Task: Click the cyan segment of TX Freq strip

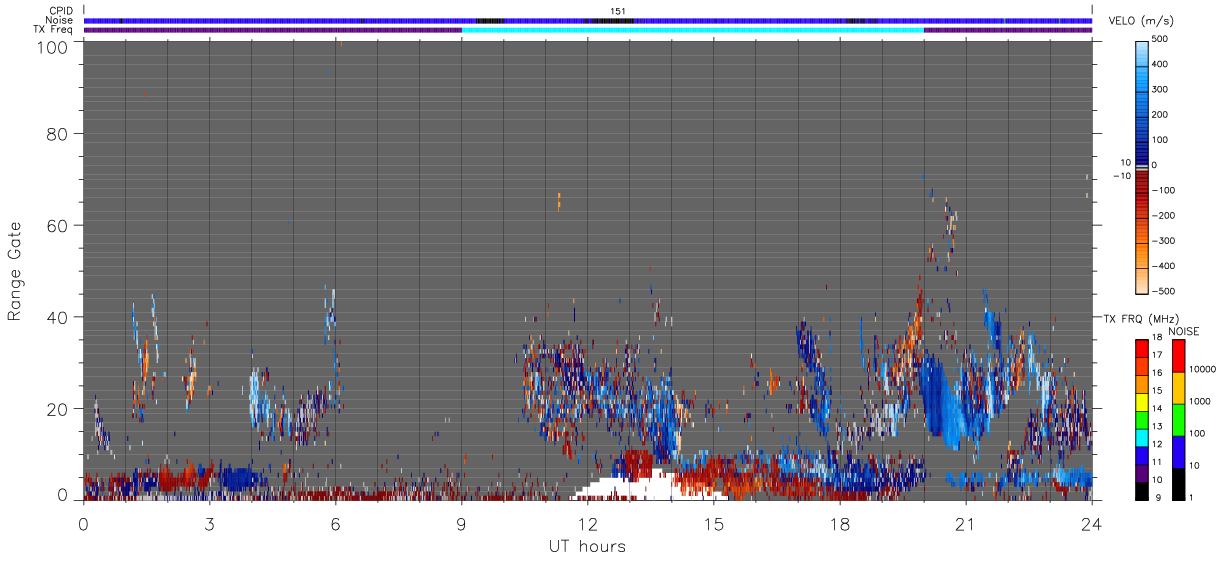Action: click(x=692, y=30)
